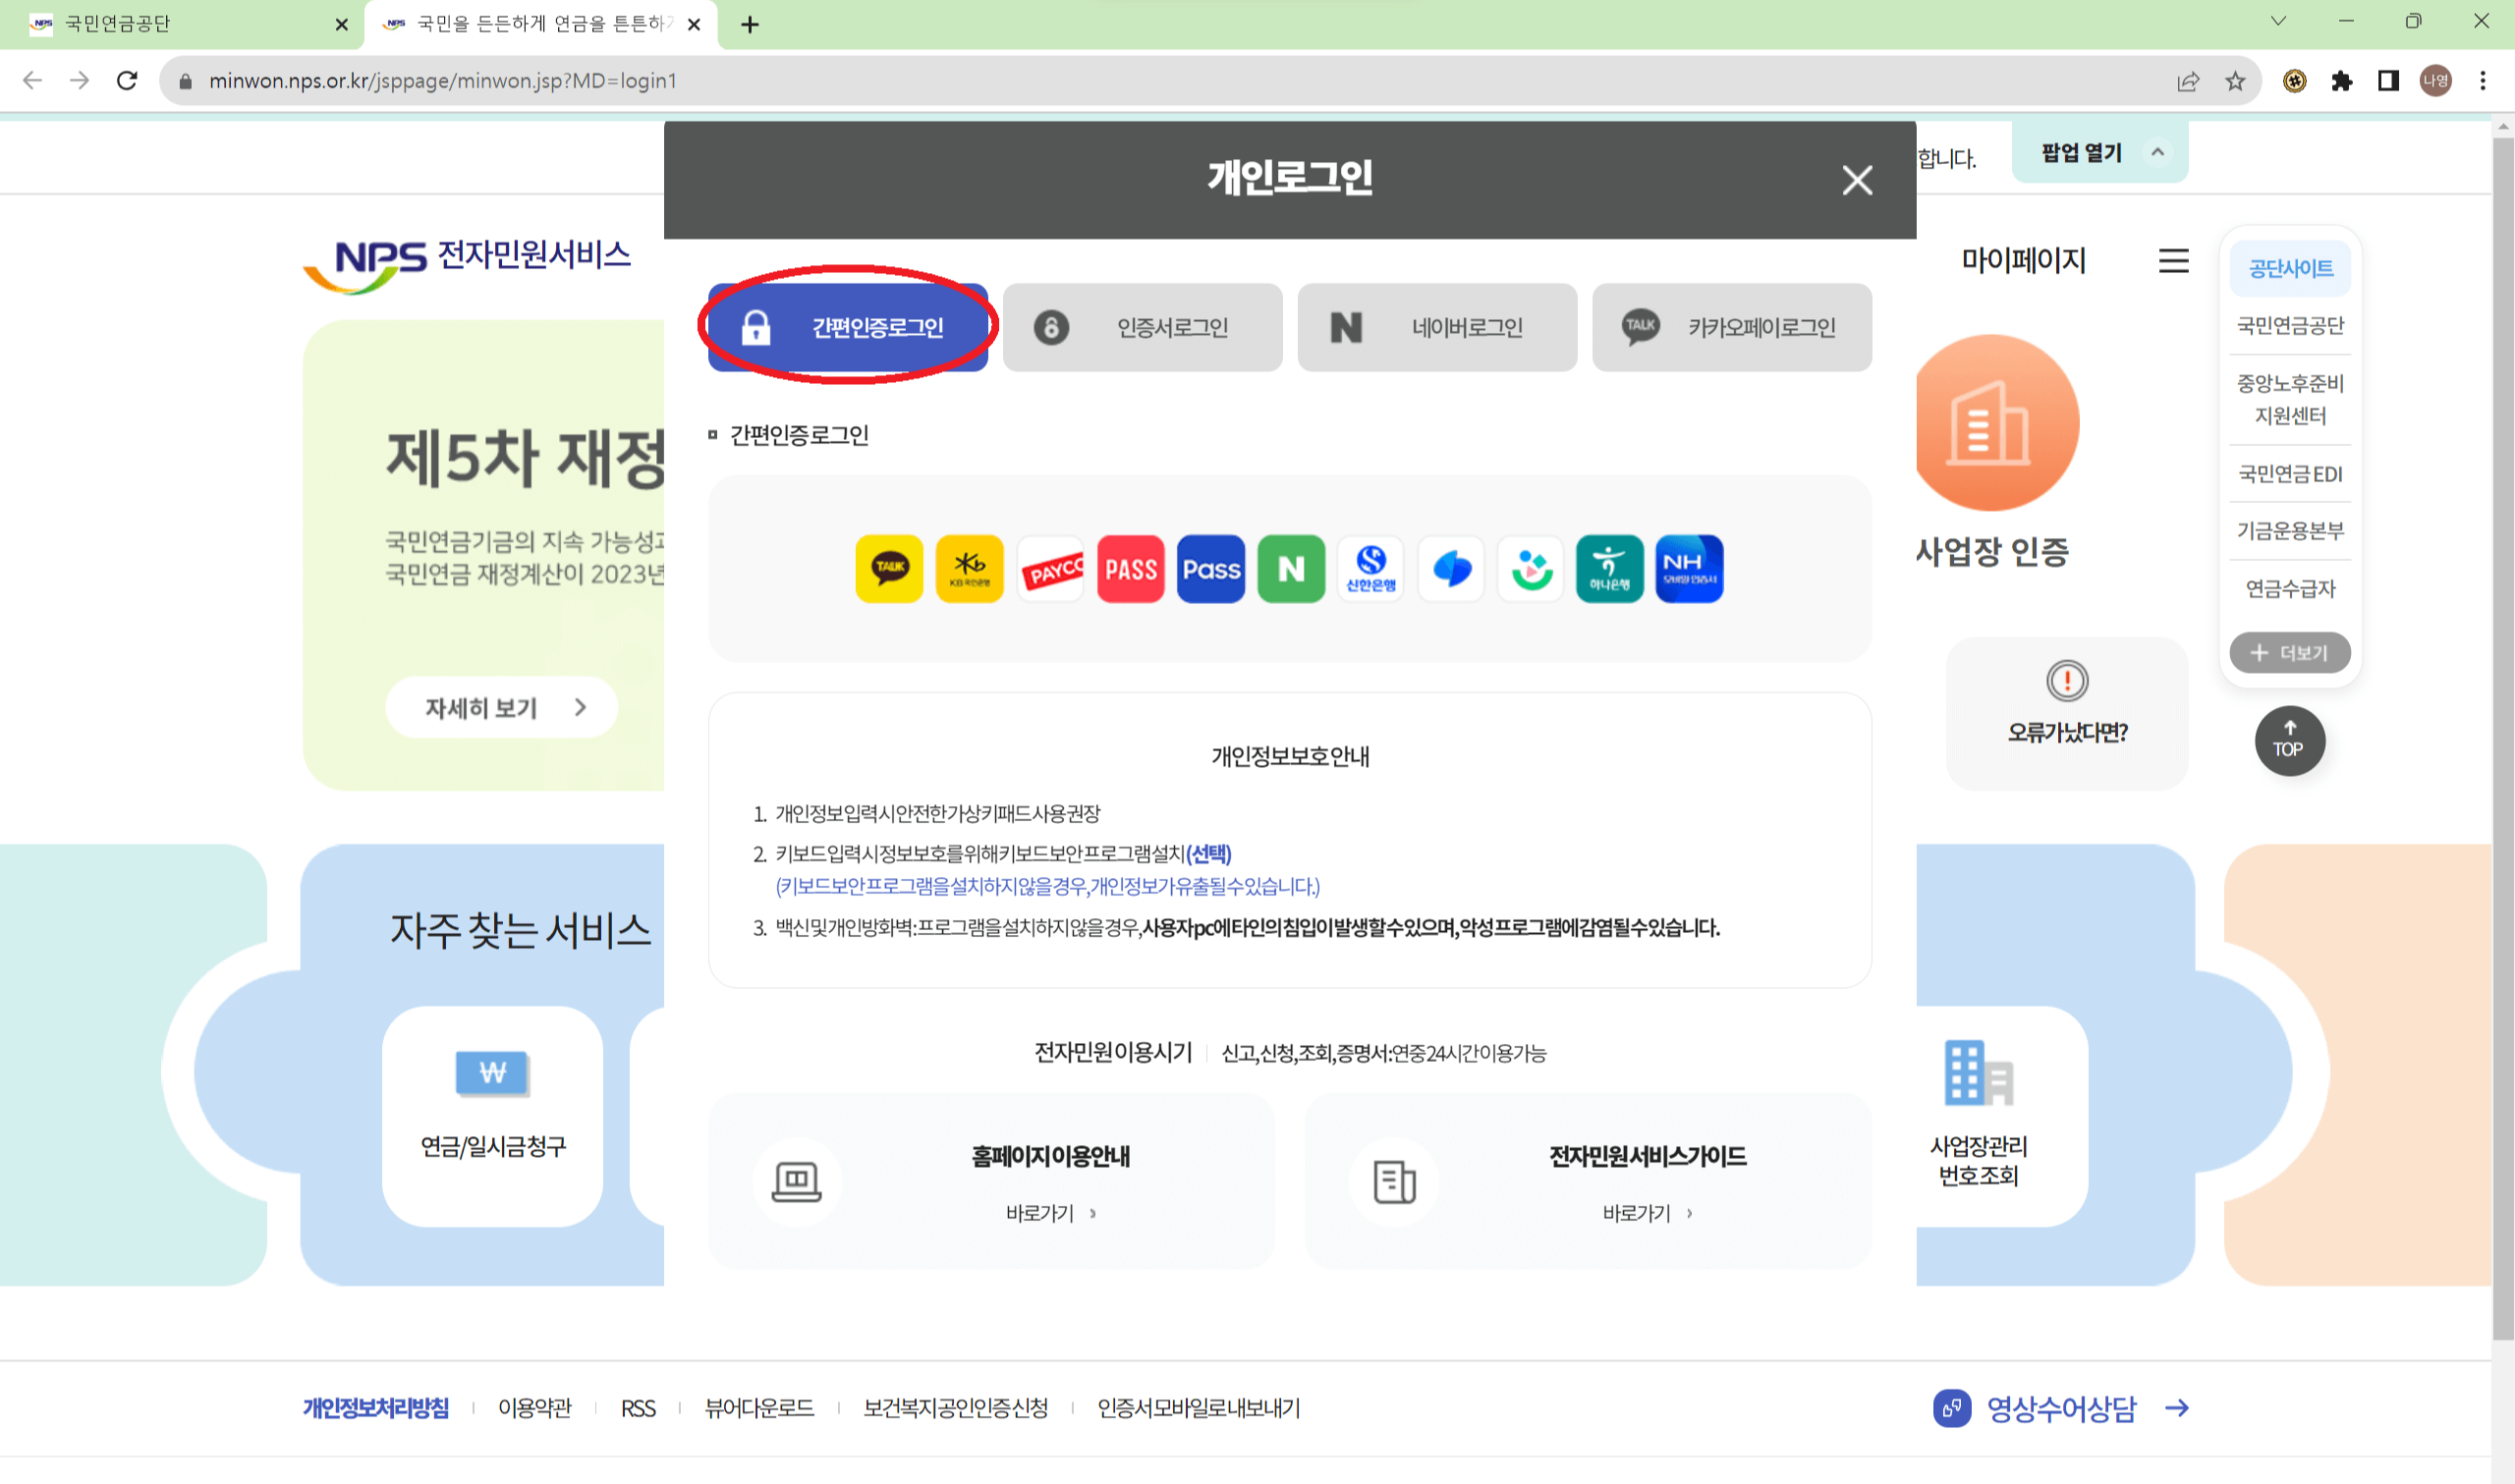Open the browser tab search dropdown
The image size is (2515, 1484).
pos(2278,21)
